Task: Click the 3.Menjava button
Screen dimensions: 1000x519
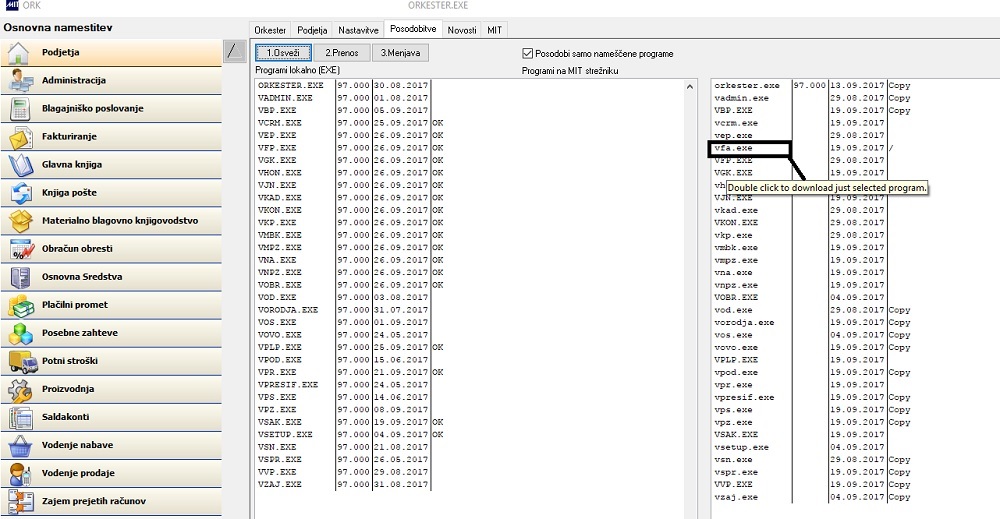Action: tap(401, 52)
